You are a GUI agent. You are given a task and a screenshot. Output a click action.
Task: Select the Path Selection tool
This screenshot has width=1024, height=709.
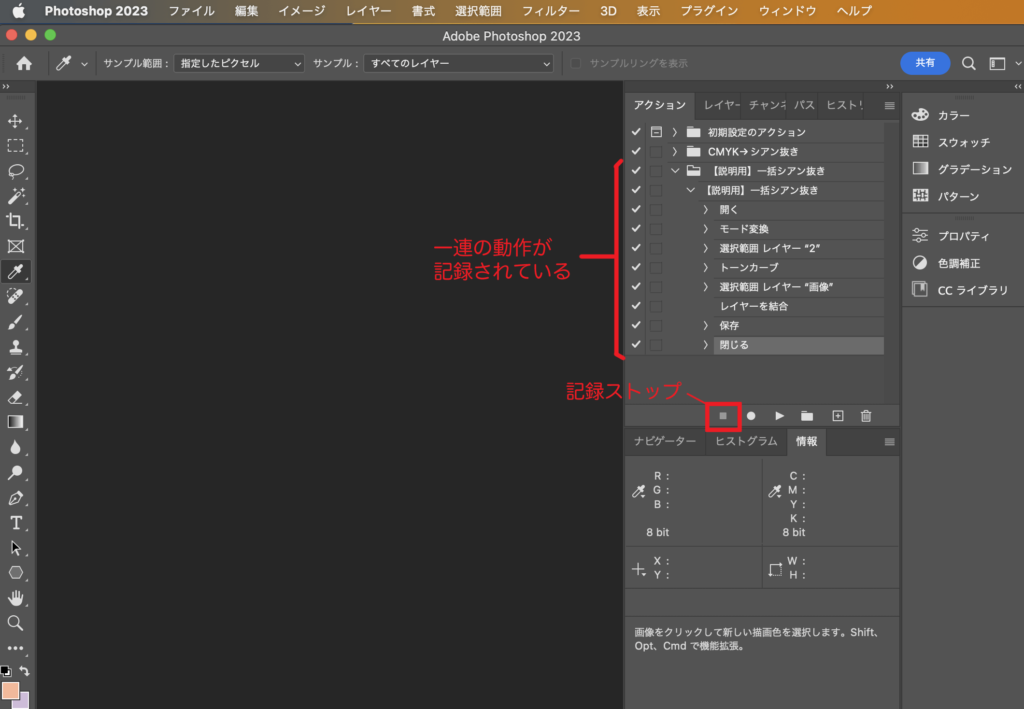pos(15,548)
